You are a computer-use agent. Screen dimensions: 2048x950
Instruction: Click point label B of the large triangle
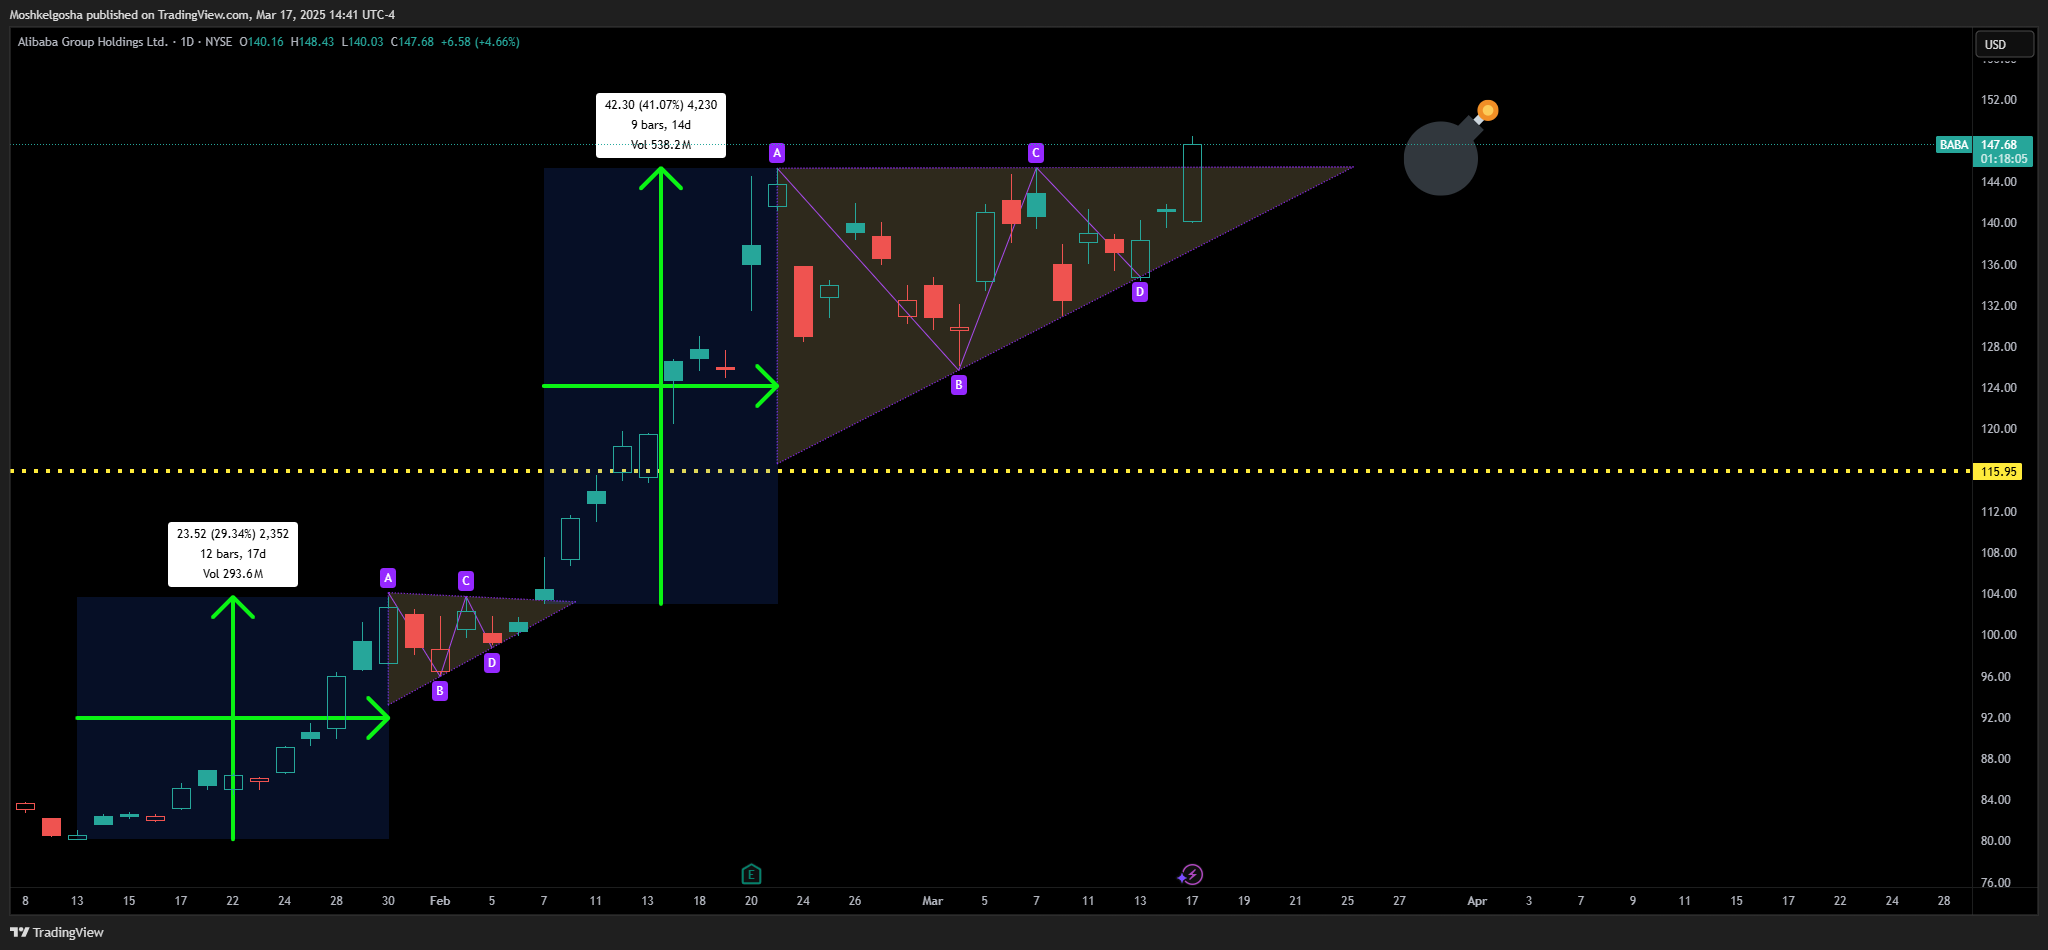[959, 385]
